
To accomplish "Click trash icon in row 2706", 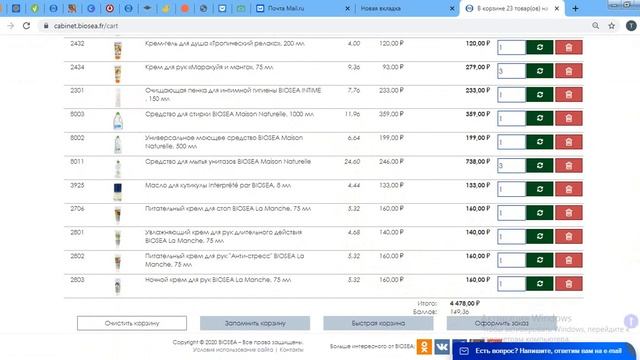I will pos(569,213).
